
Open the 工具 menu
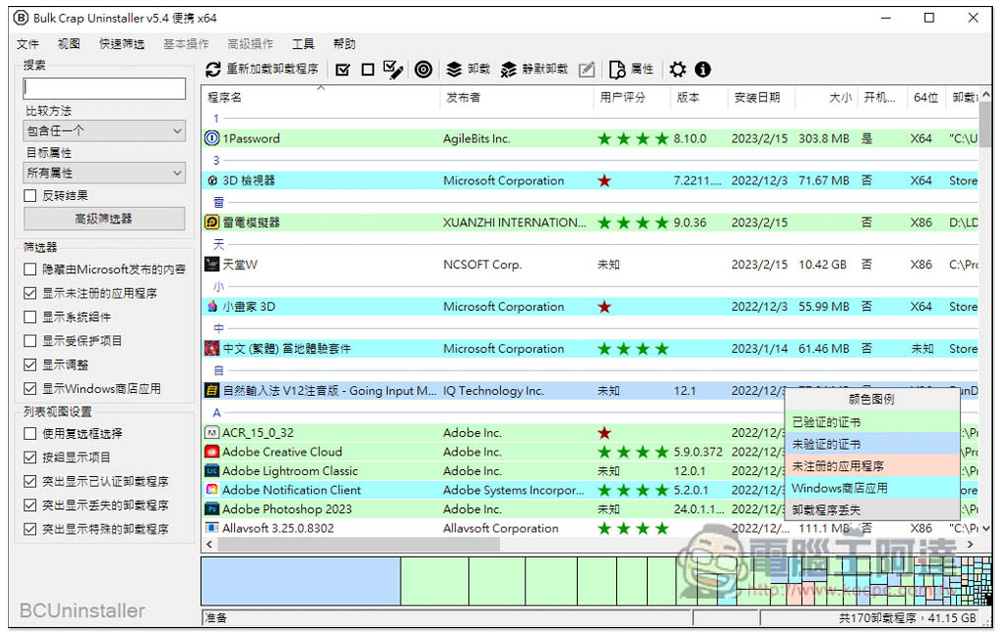pyautogui.click(x=303, y=44)
